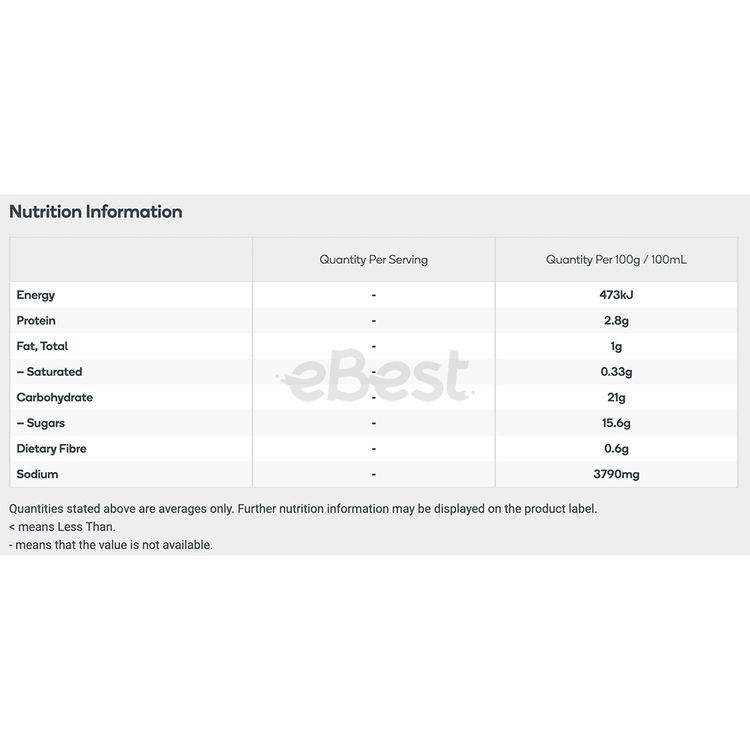Click the 15.6g sugars value
Viewport: 750px width, 750px height.
616,423
